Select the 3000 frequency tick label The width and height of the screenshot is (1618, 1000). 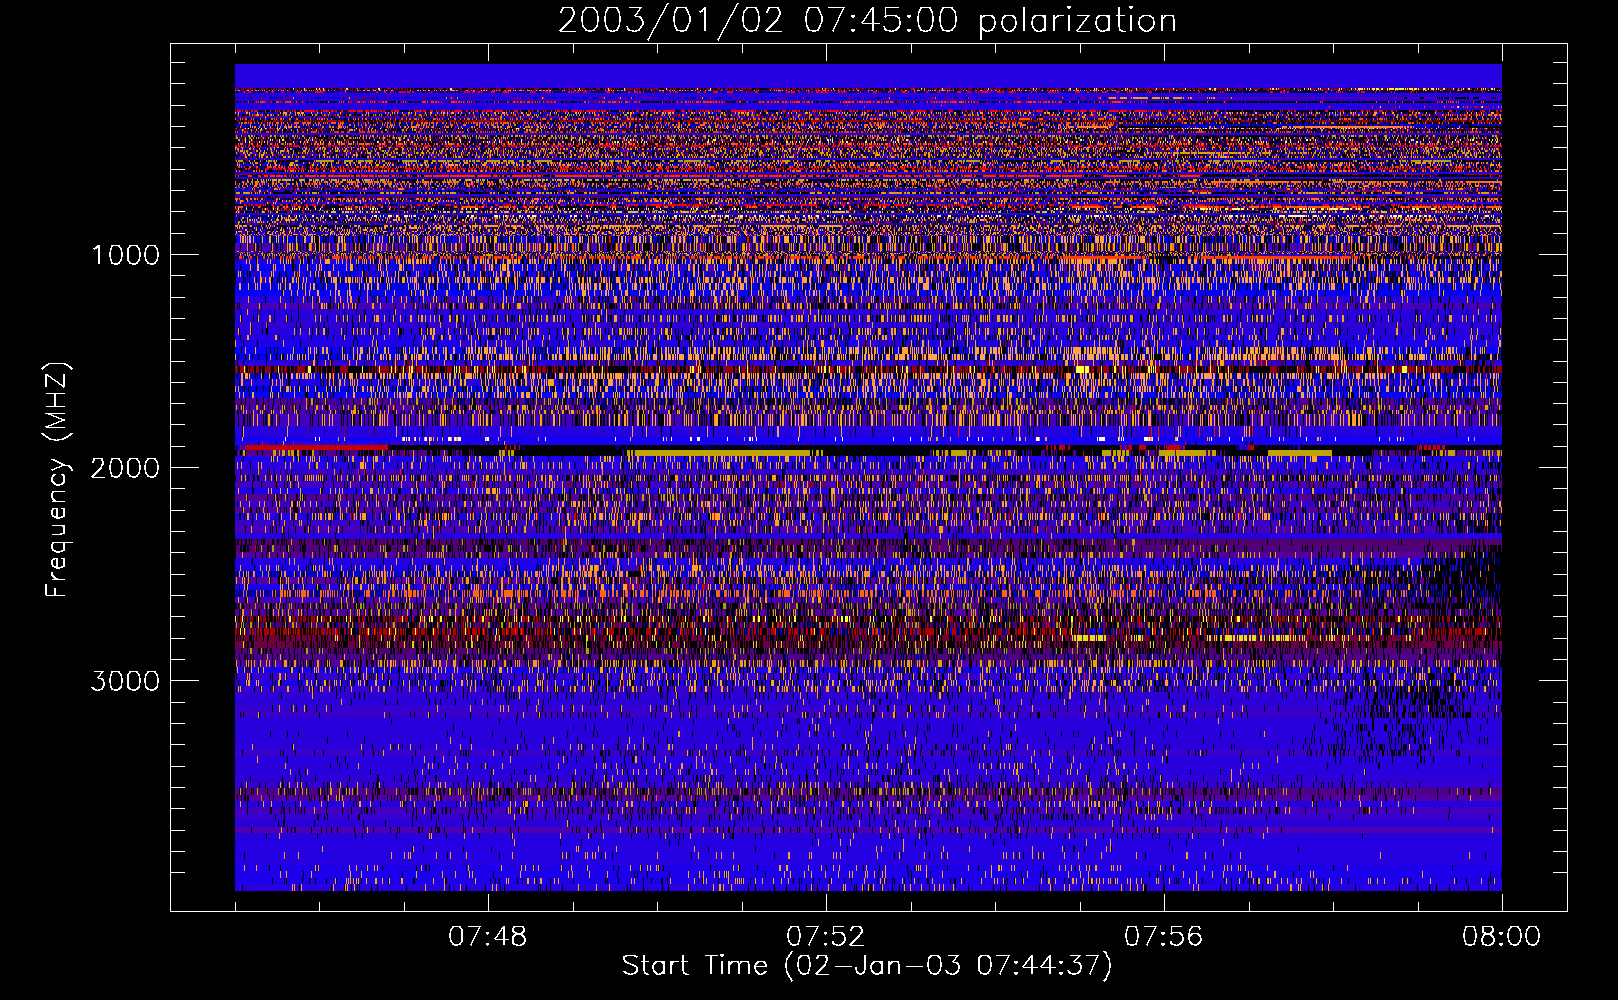pos(125,681)
